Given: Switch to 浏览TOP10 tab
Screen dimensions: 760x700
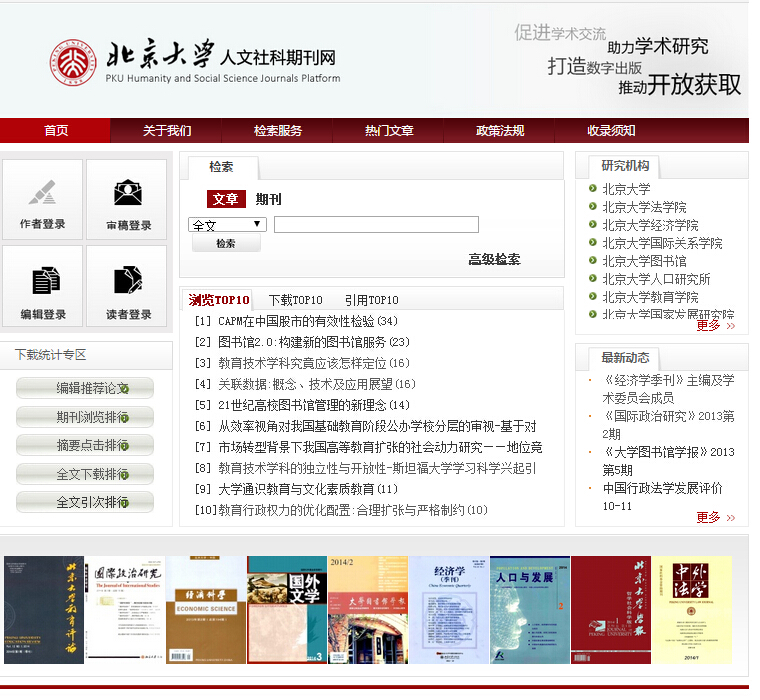Looking at the screenshot, I should click(219, 300).
